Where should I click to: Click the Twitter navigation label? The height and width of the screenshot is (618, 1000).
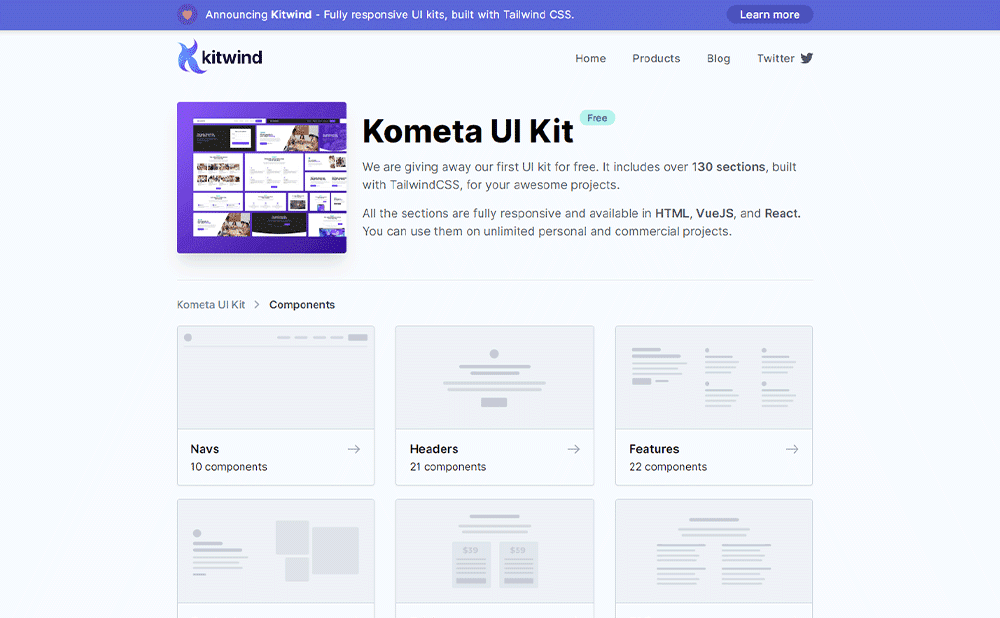tap(776, 58)
